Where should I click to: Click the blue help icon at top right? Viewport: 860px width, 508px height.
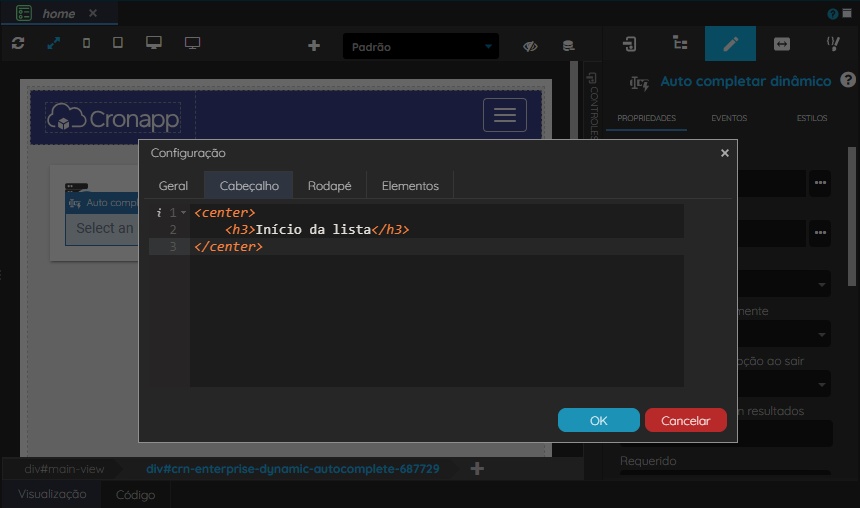pyautogui.click(x=833, y=14)
